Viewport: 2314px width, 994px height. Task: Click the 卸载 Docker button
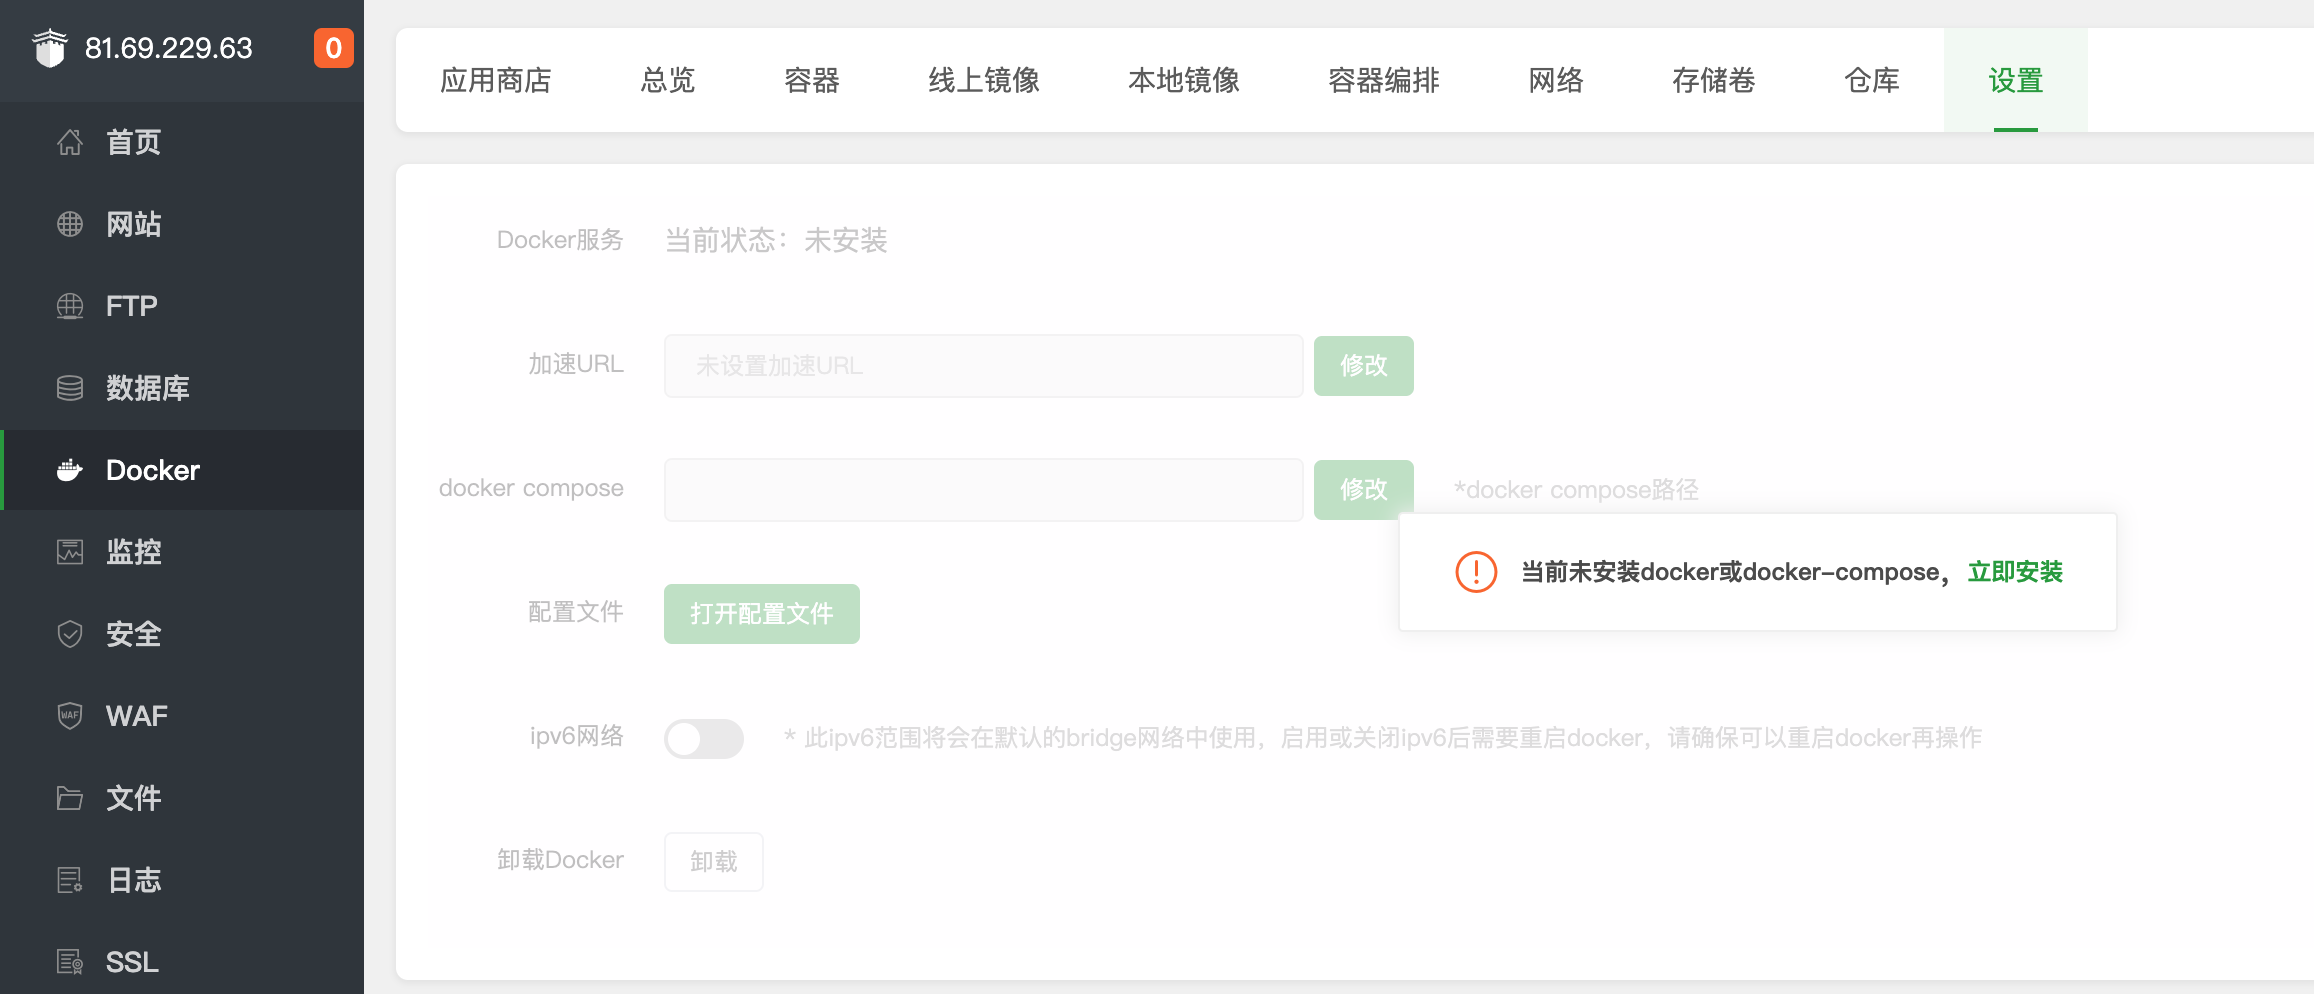pyautogui.click(x=713, y=861)
